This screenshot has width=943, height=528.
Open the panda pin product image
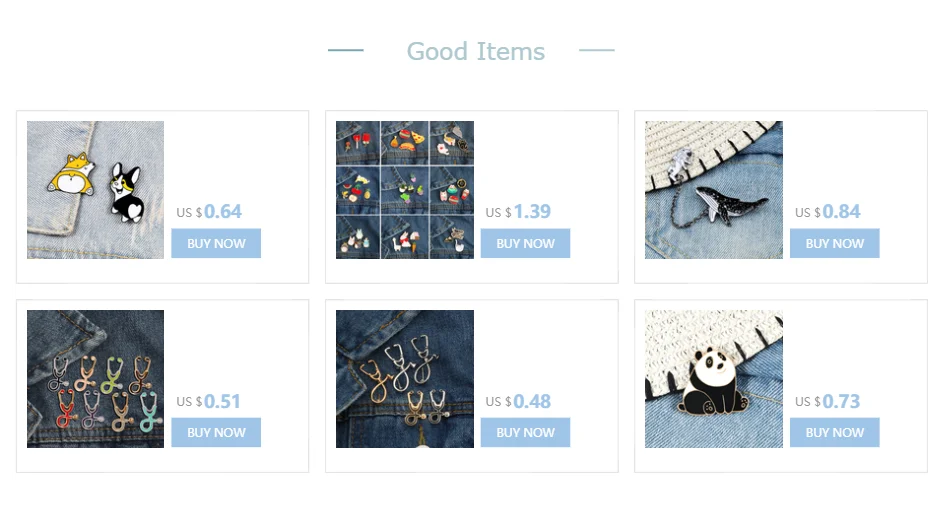pyautogui.click(x=714, y=379)
